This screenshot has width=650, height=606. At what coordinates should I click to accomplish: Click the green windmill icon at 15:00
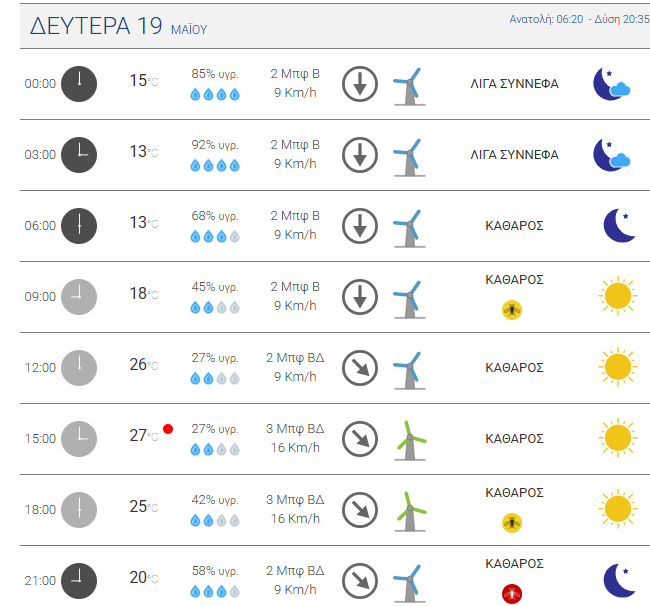click(x=410, y=439)
